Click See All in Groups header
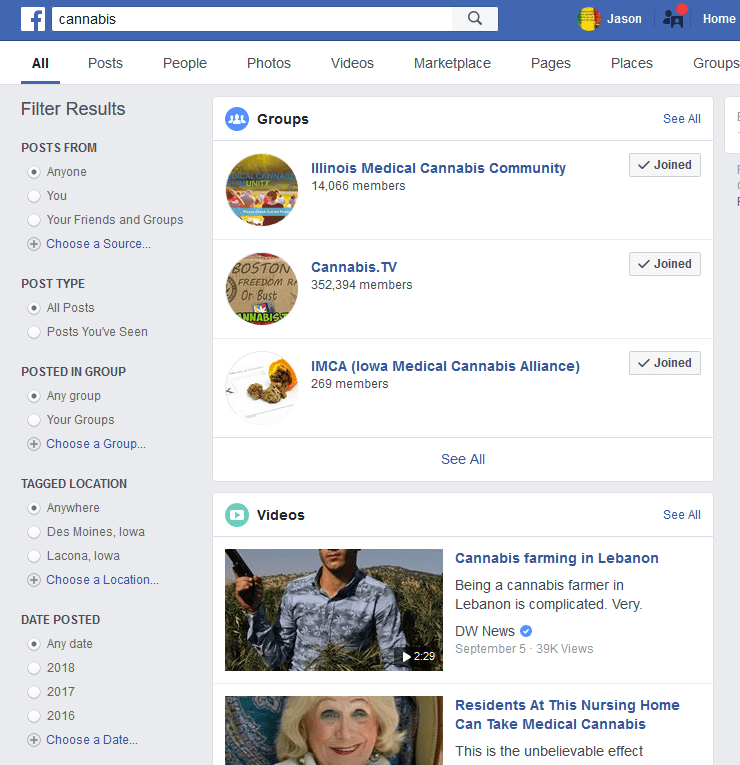Viewport: 740px width, 765px height. (x=681, y=119)
